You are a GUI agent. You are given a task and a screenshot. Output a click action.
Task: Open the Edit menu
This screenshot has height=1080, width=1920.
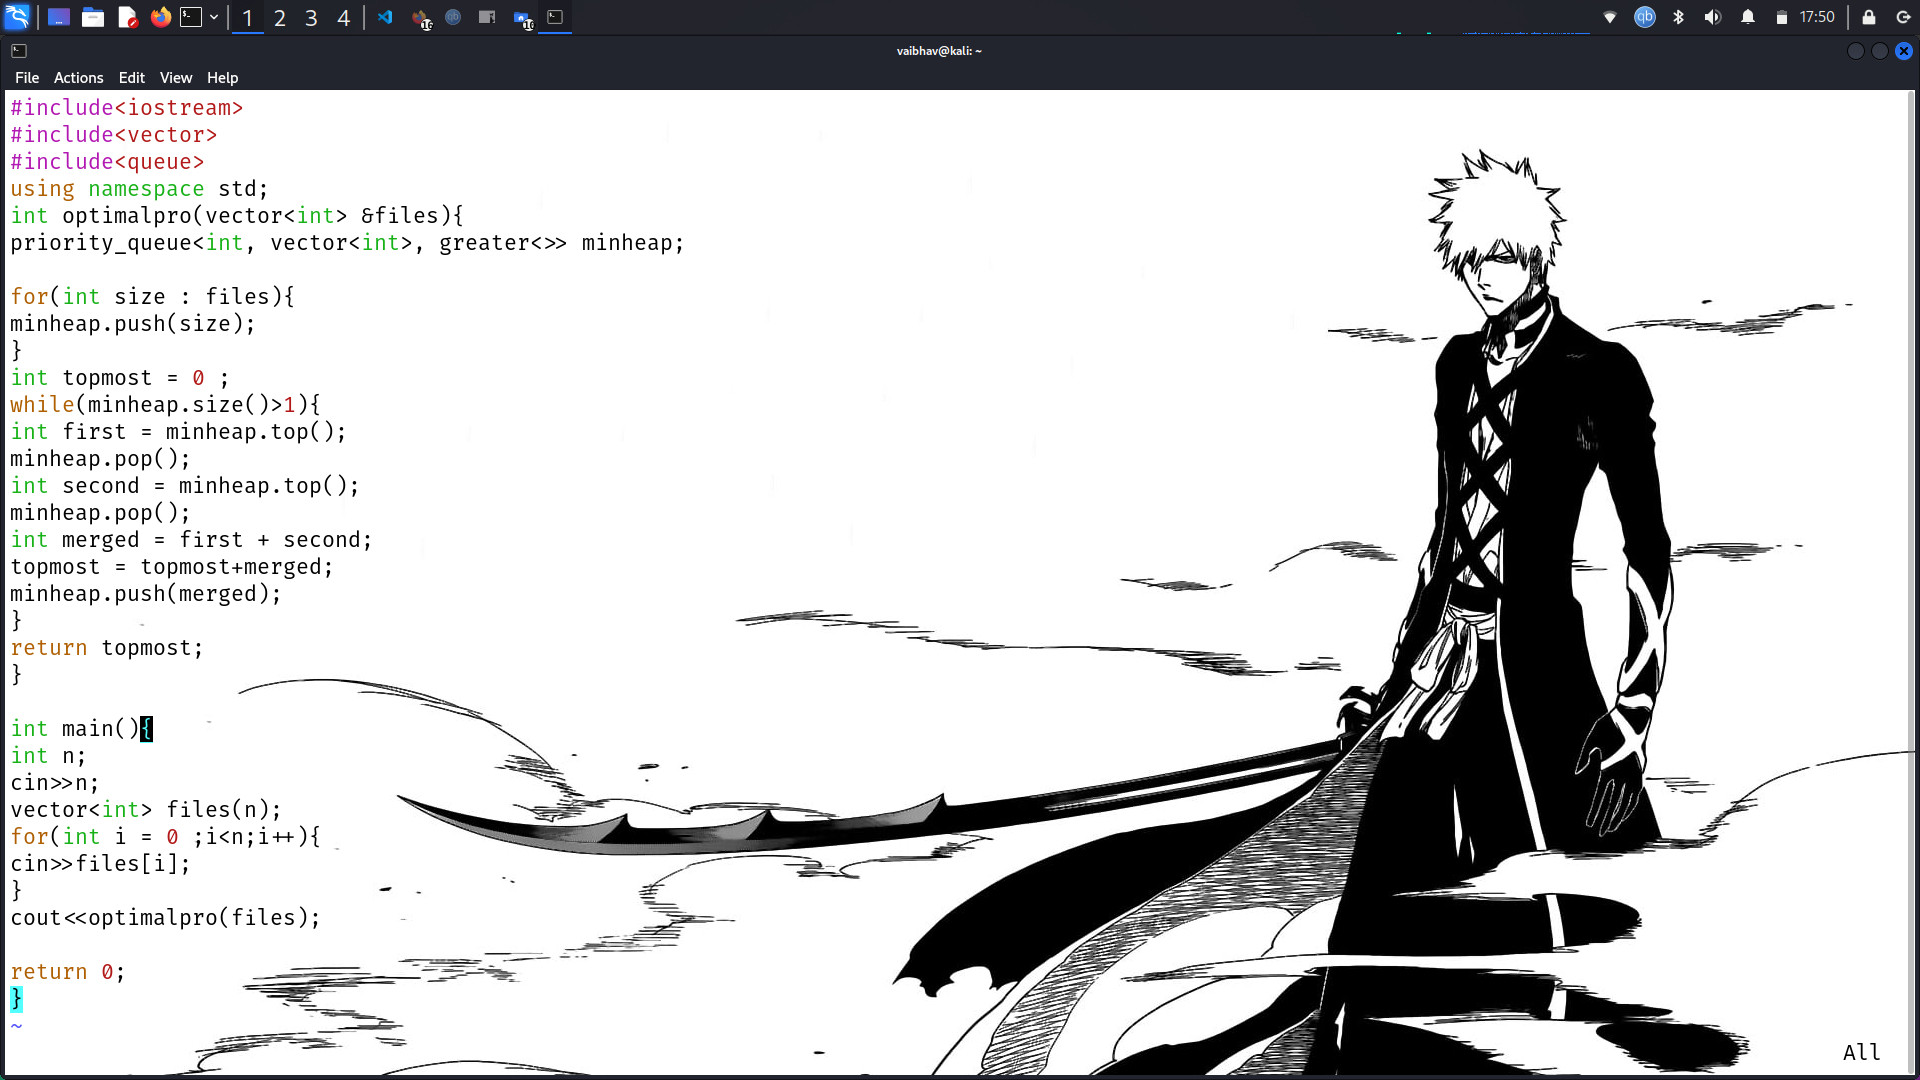tap(132, 78)
